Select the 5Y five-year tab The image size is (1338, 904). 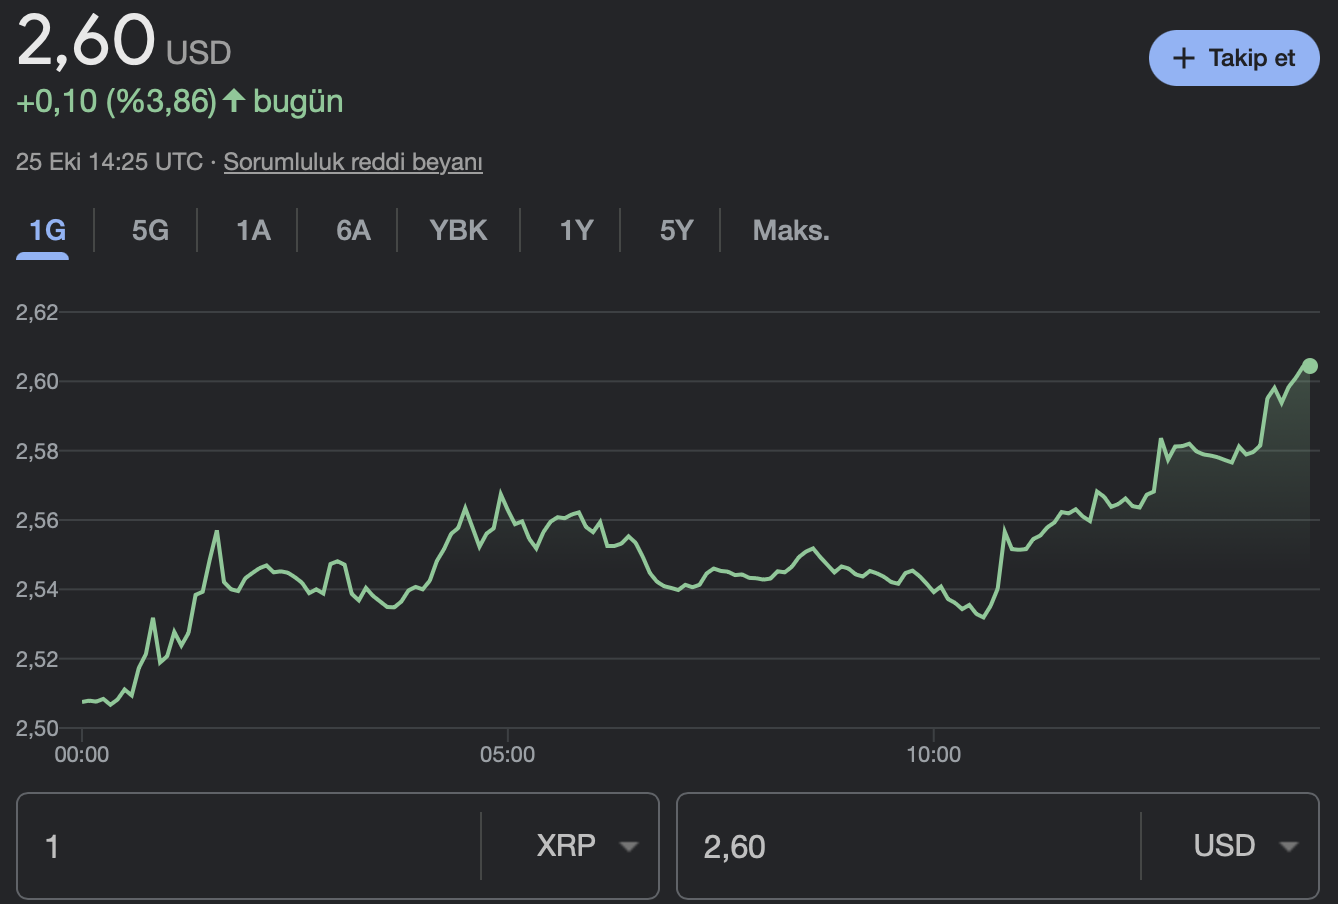[676, 231]
